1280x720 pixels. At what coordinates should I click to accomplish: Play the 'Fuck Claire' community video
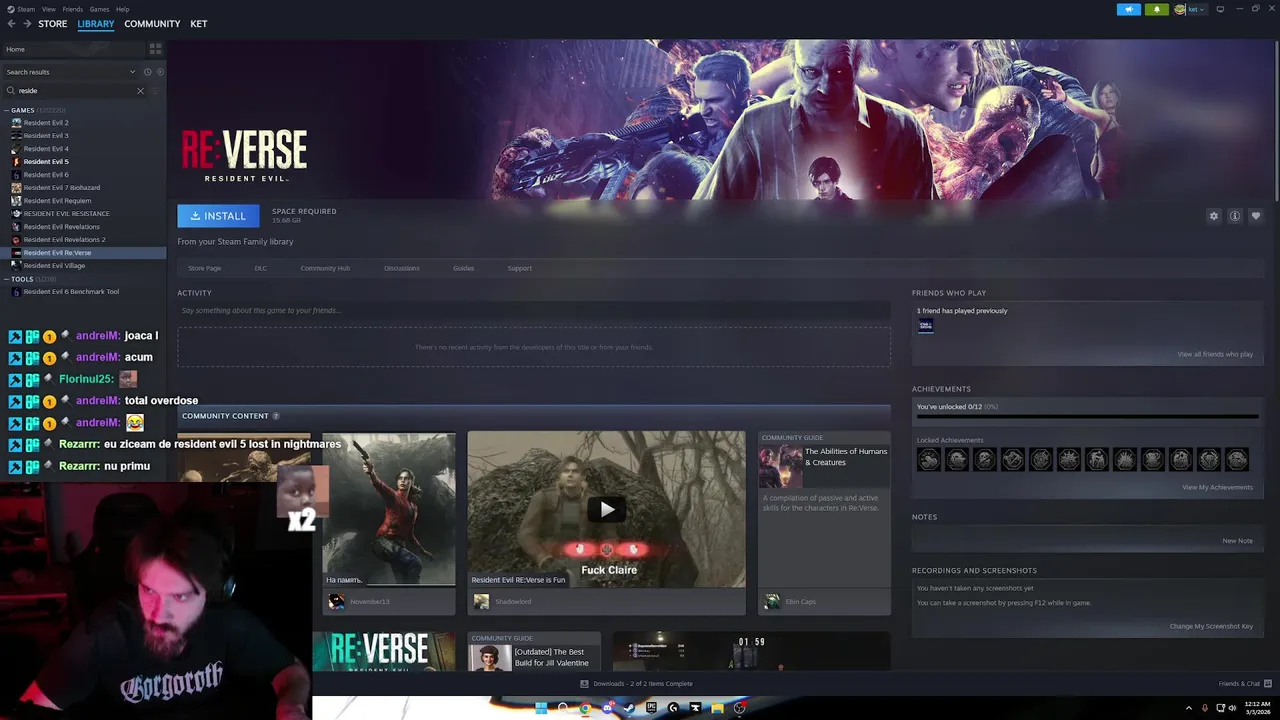click(607, 509)
